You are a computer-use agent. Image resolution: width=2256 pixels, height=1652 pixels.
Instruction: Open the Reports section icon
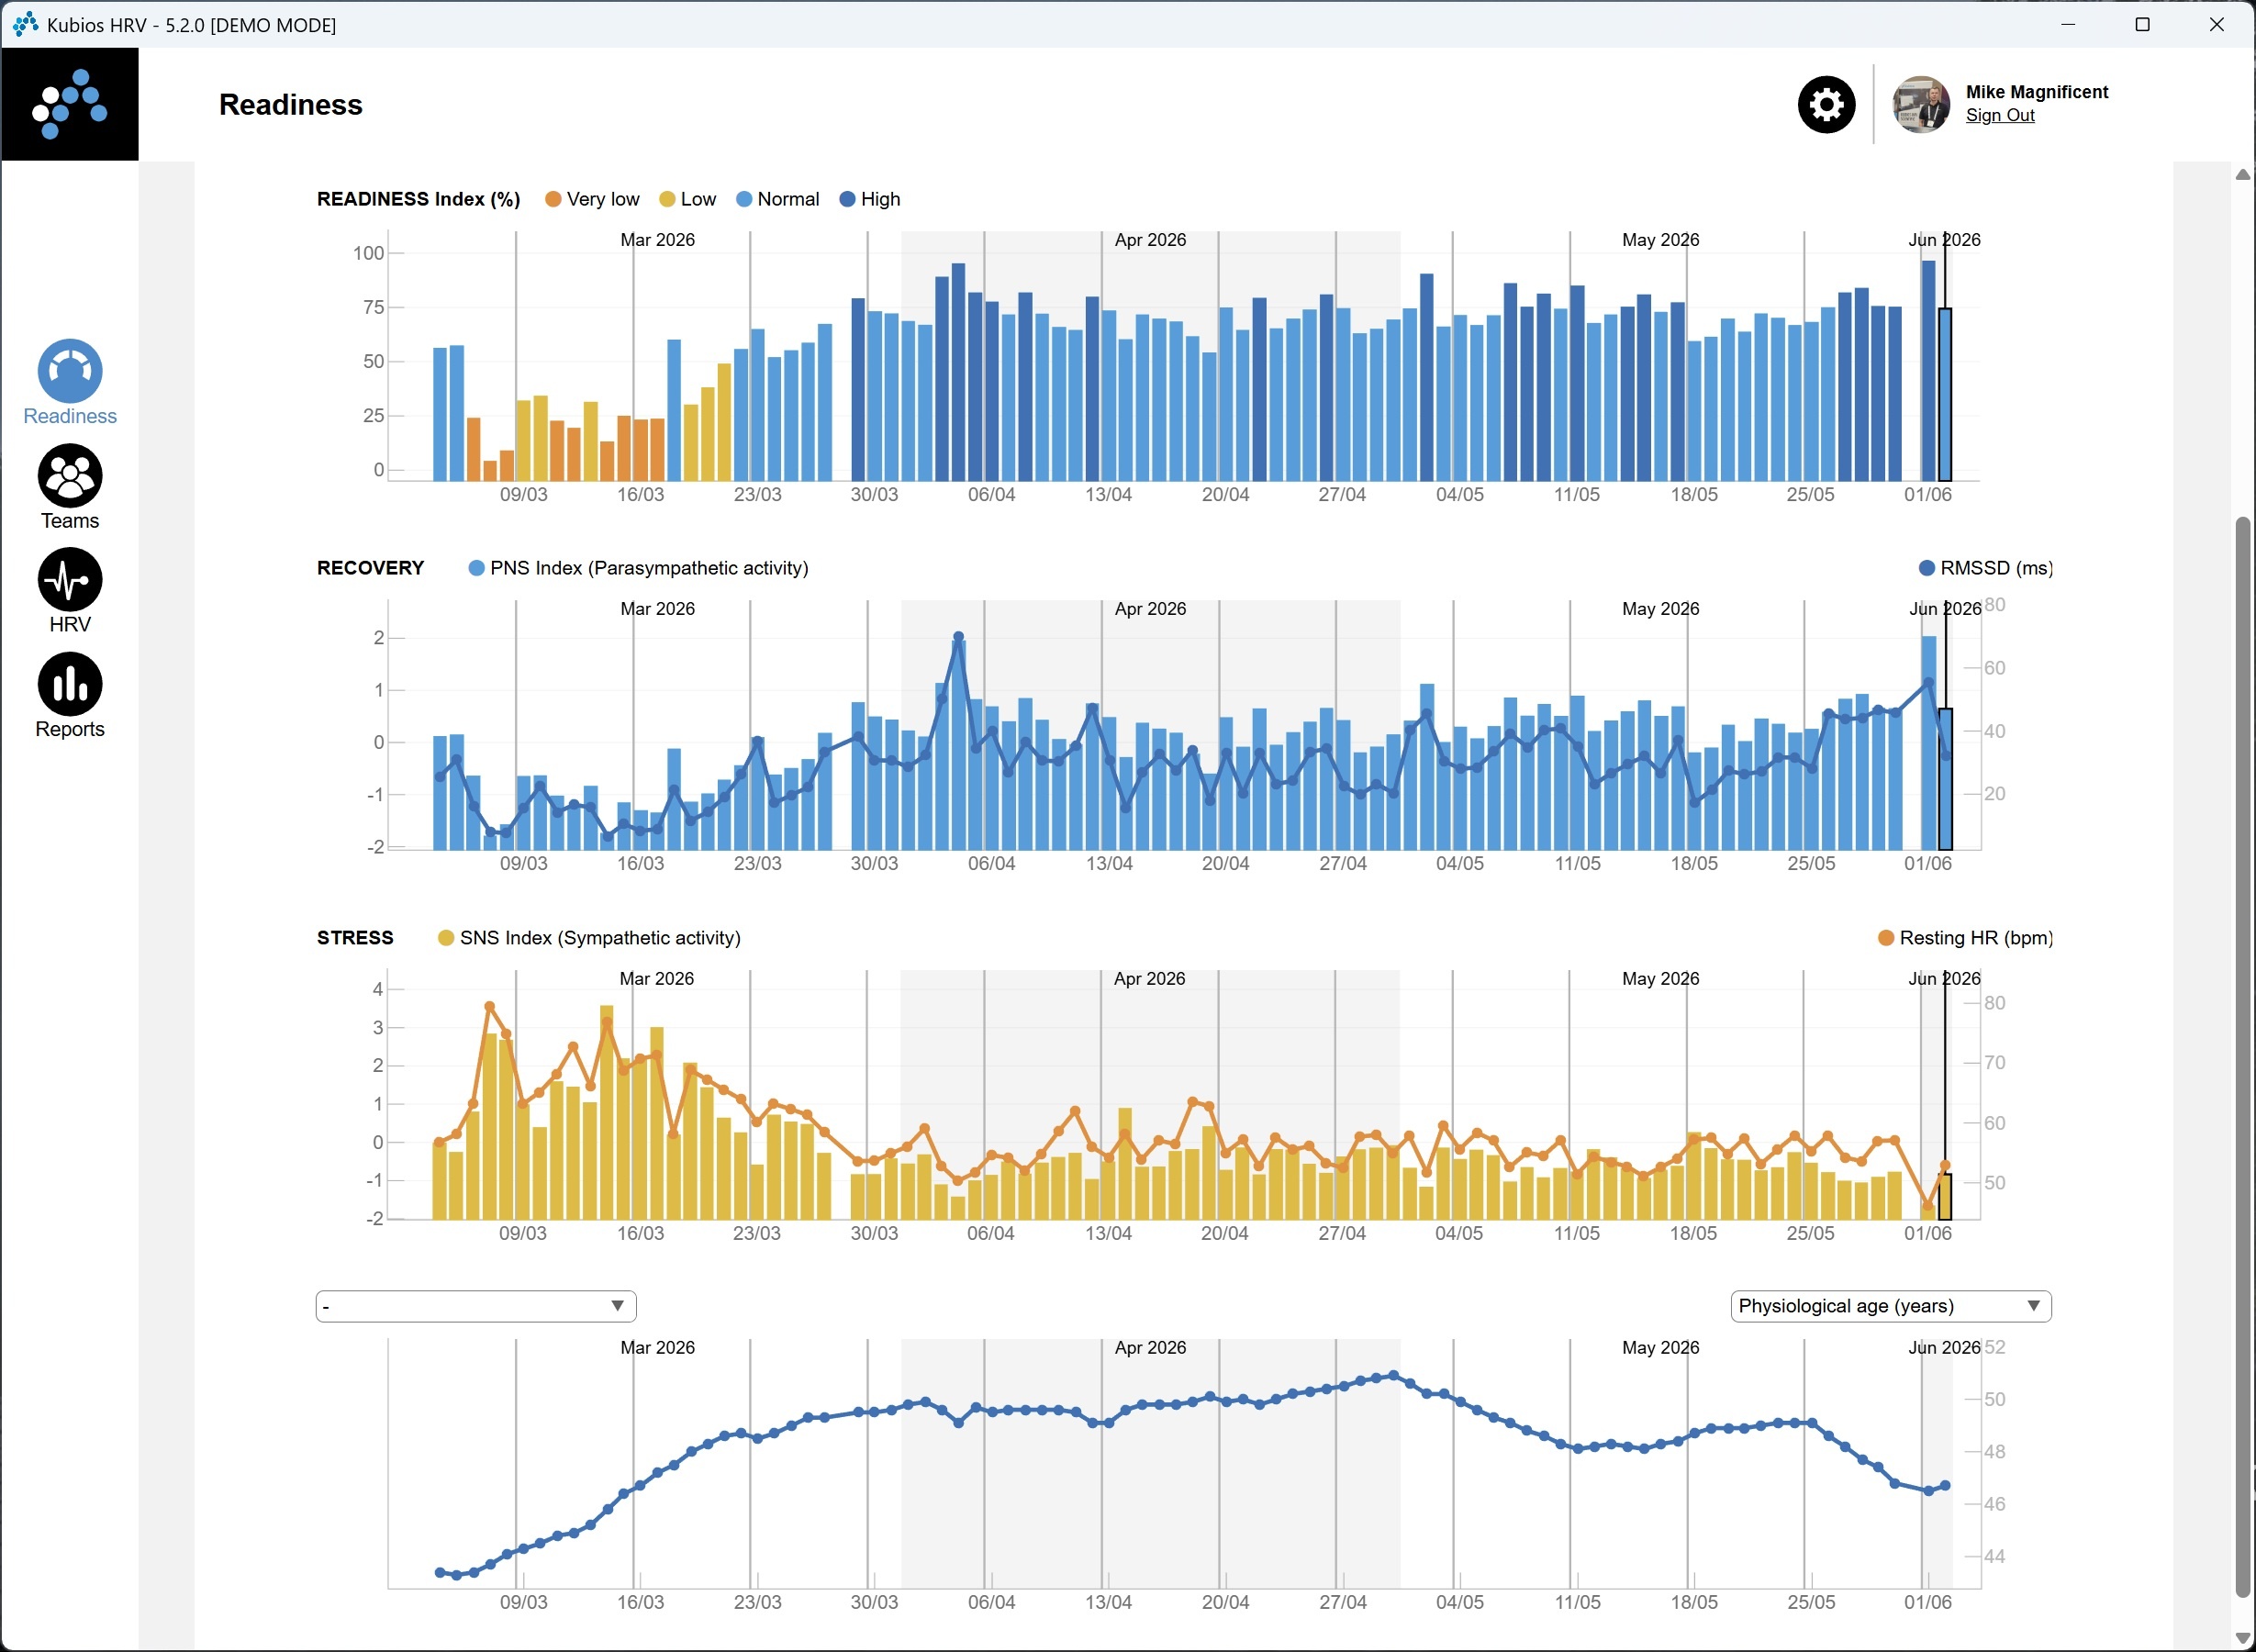click(70, 684)
